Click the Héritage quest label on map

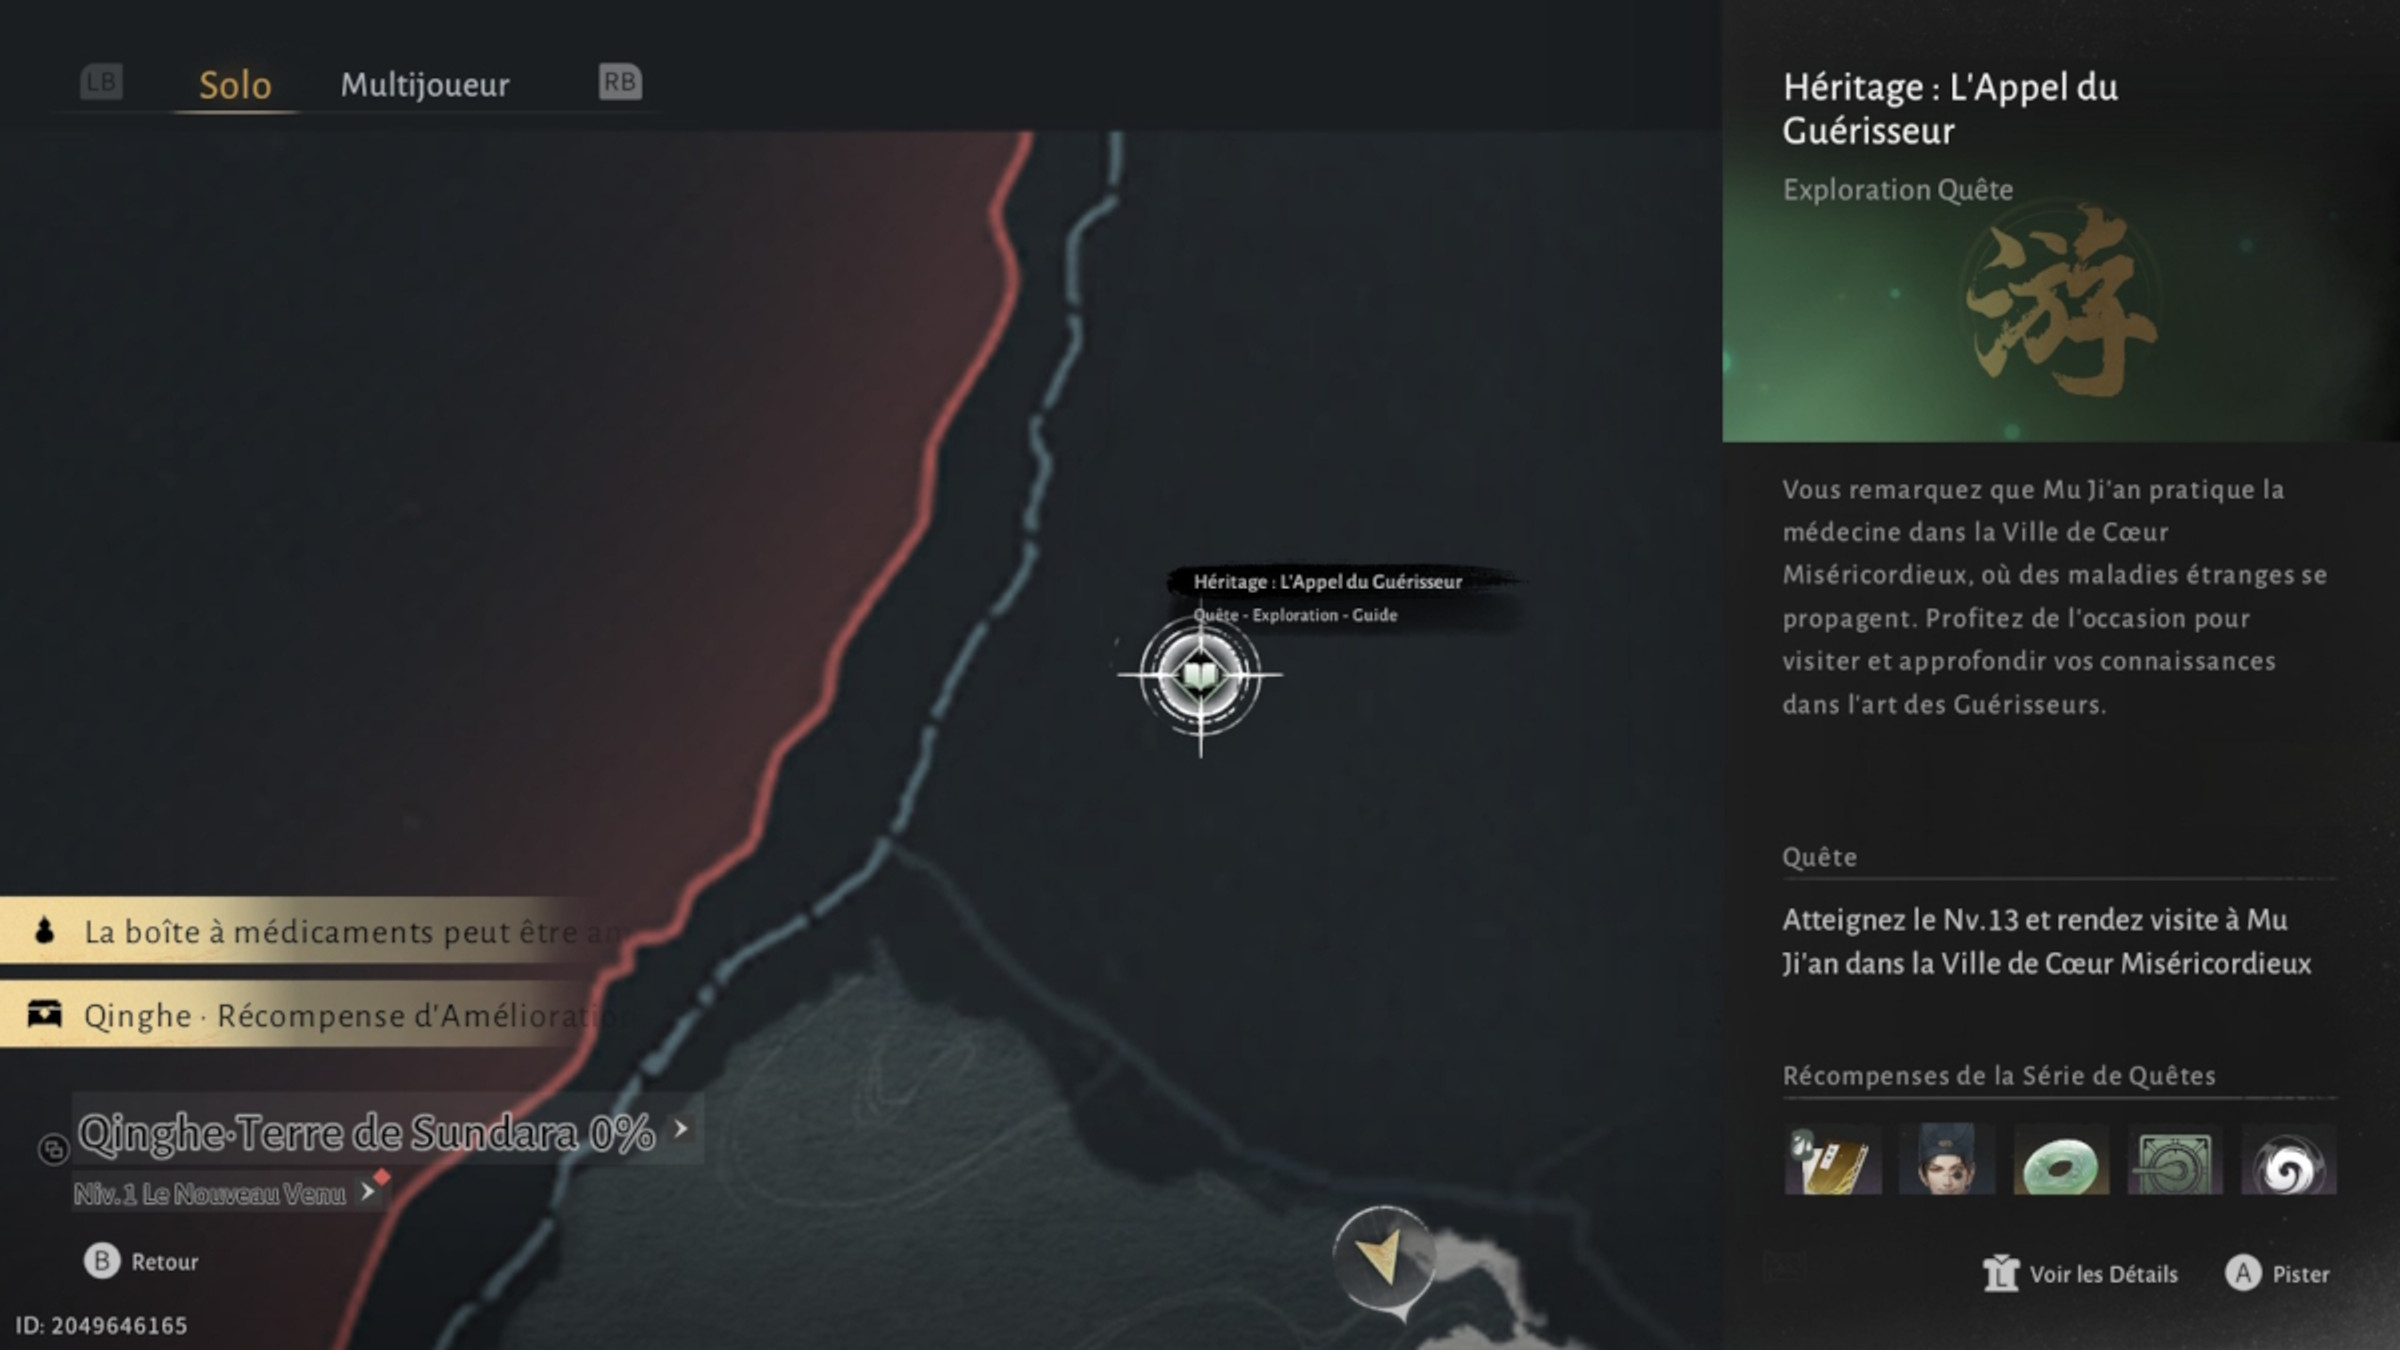tap(1328, 582)
